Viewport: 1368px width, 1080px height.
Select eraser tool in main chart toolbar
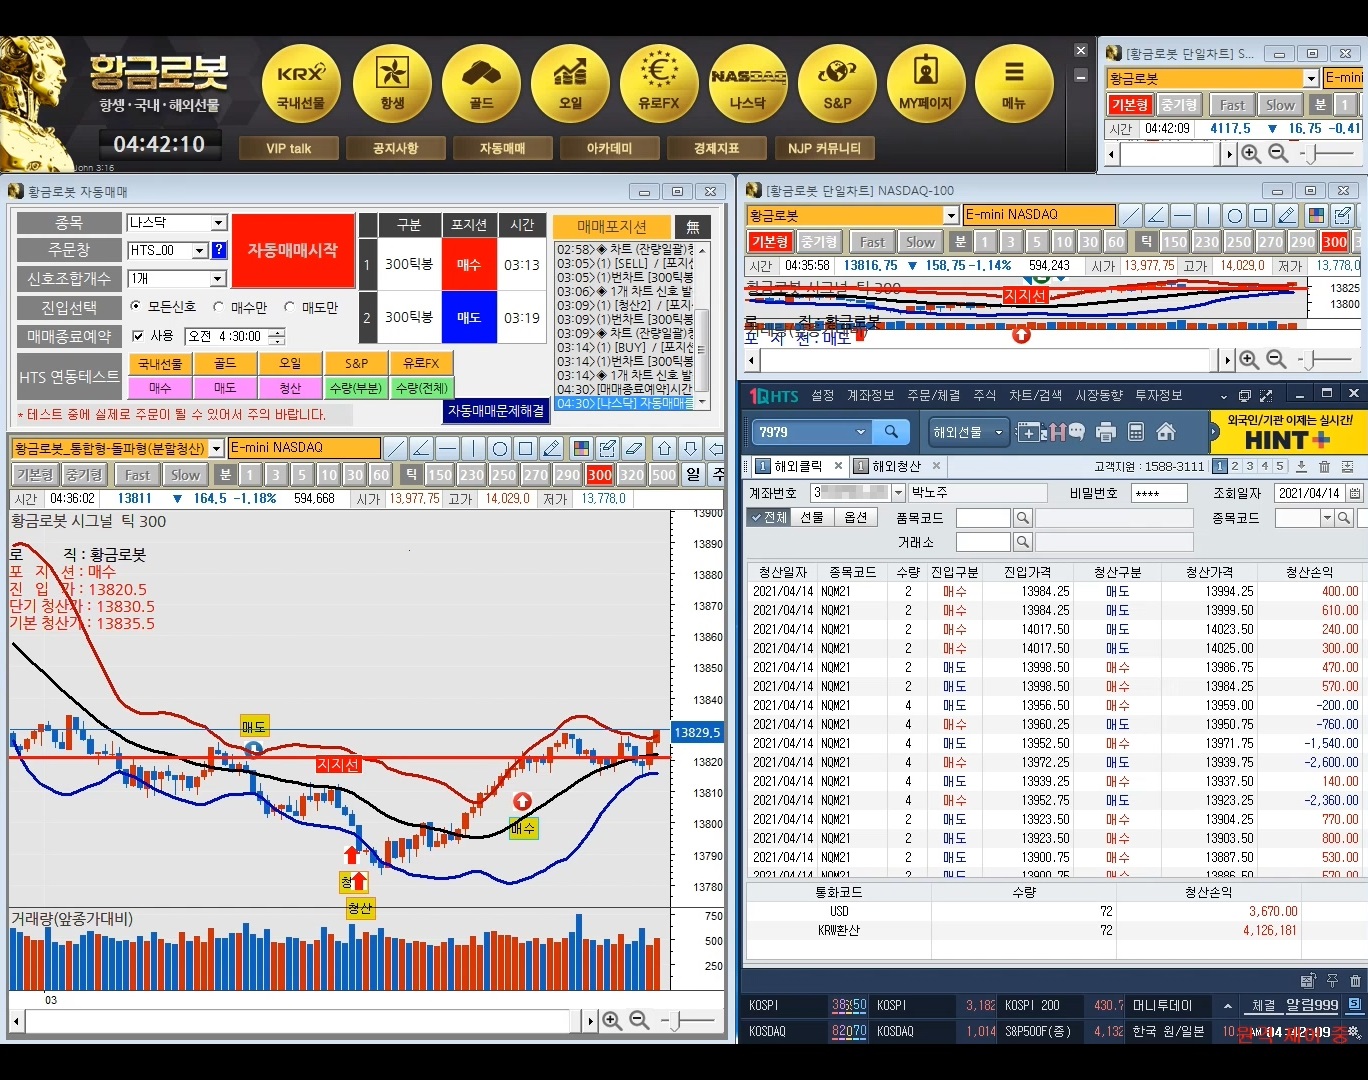(x=633, y=448)
